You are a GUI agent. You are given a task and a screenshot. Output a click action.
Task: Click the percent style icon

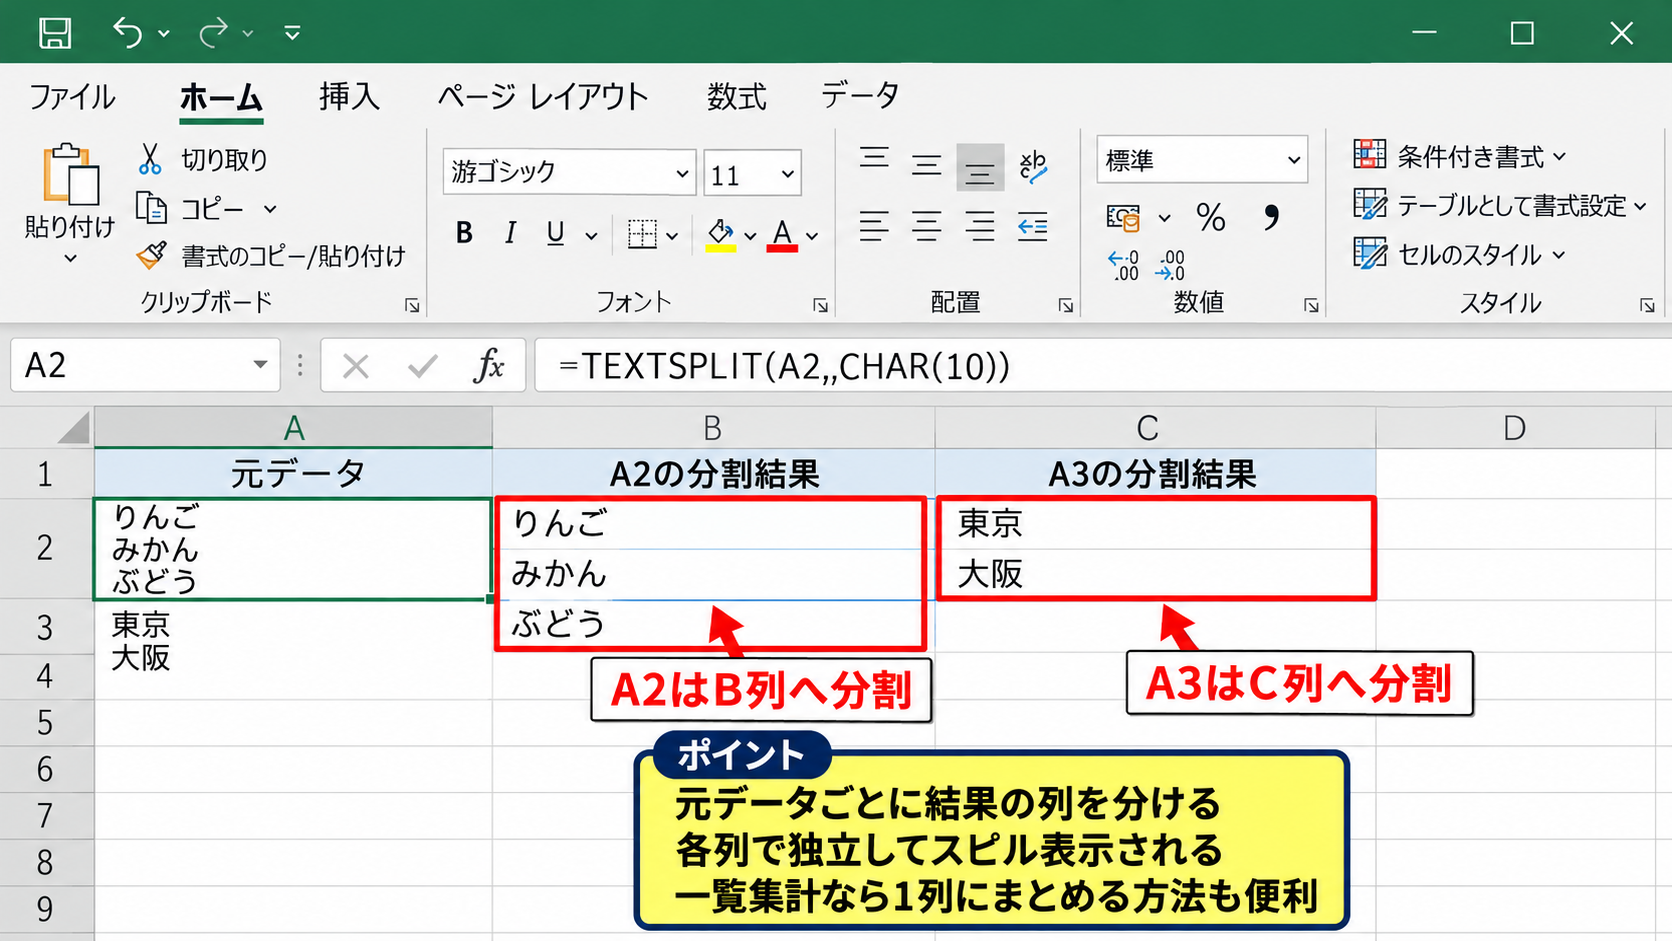pos(1211,217)
